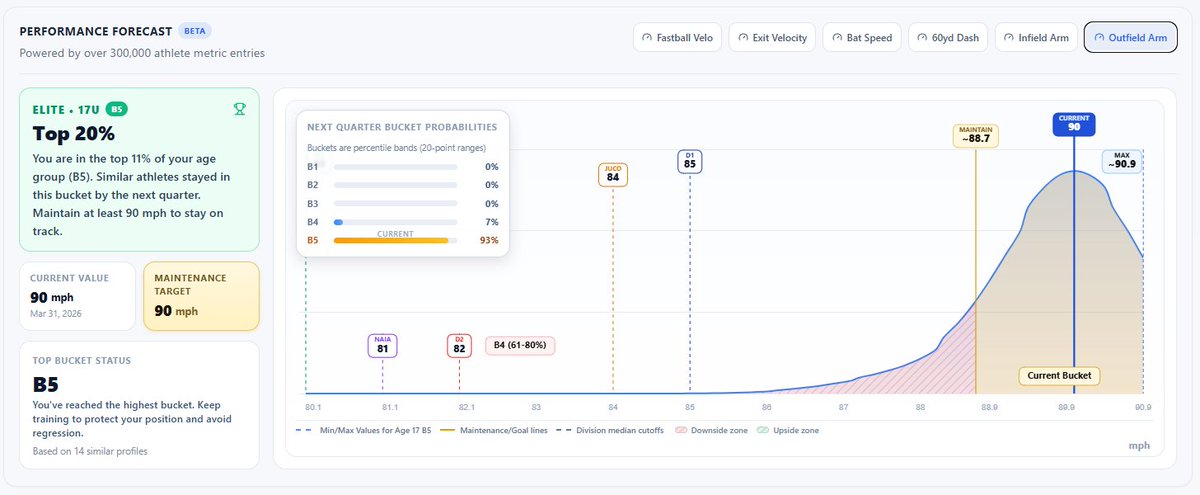
Task: Click the 88.9 x-axis tick label
Action: pyautogui.click(x=988, y=407)
